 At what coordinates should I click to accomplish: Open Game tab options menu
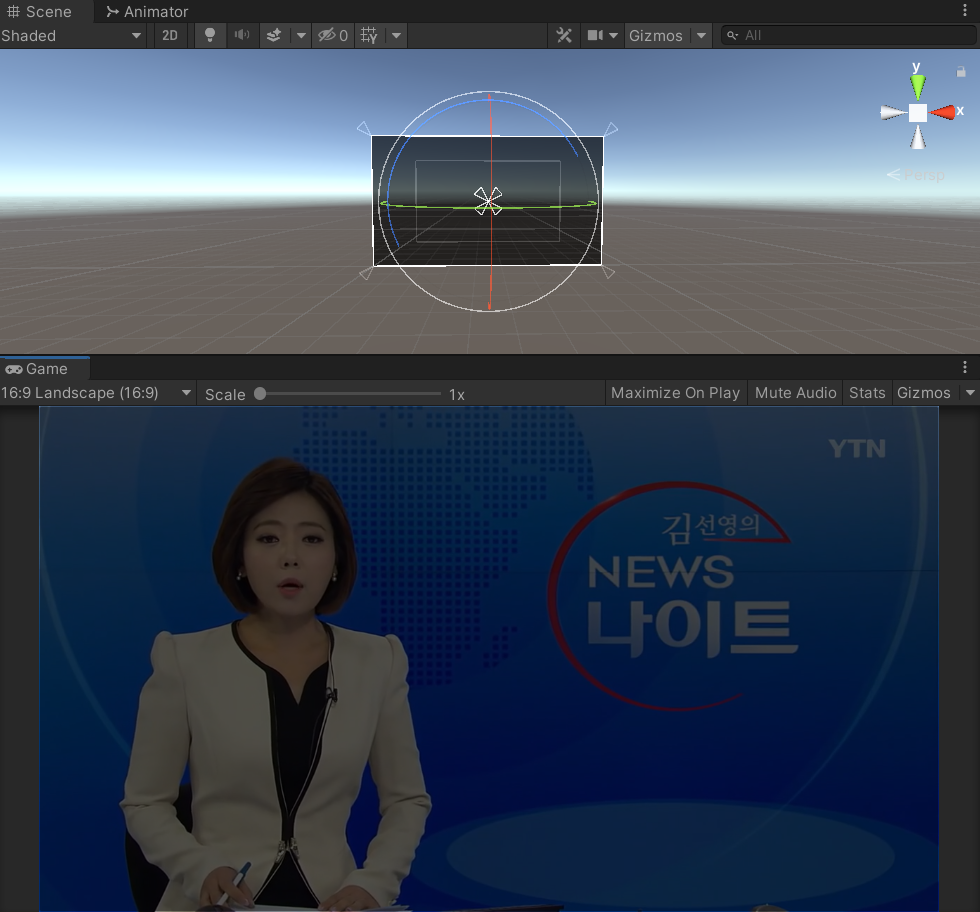[965, 367]
